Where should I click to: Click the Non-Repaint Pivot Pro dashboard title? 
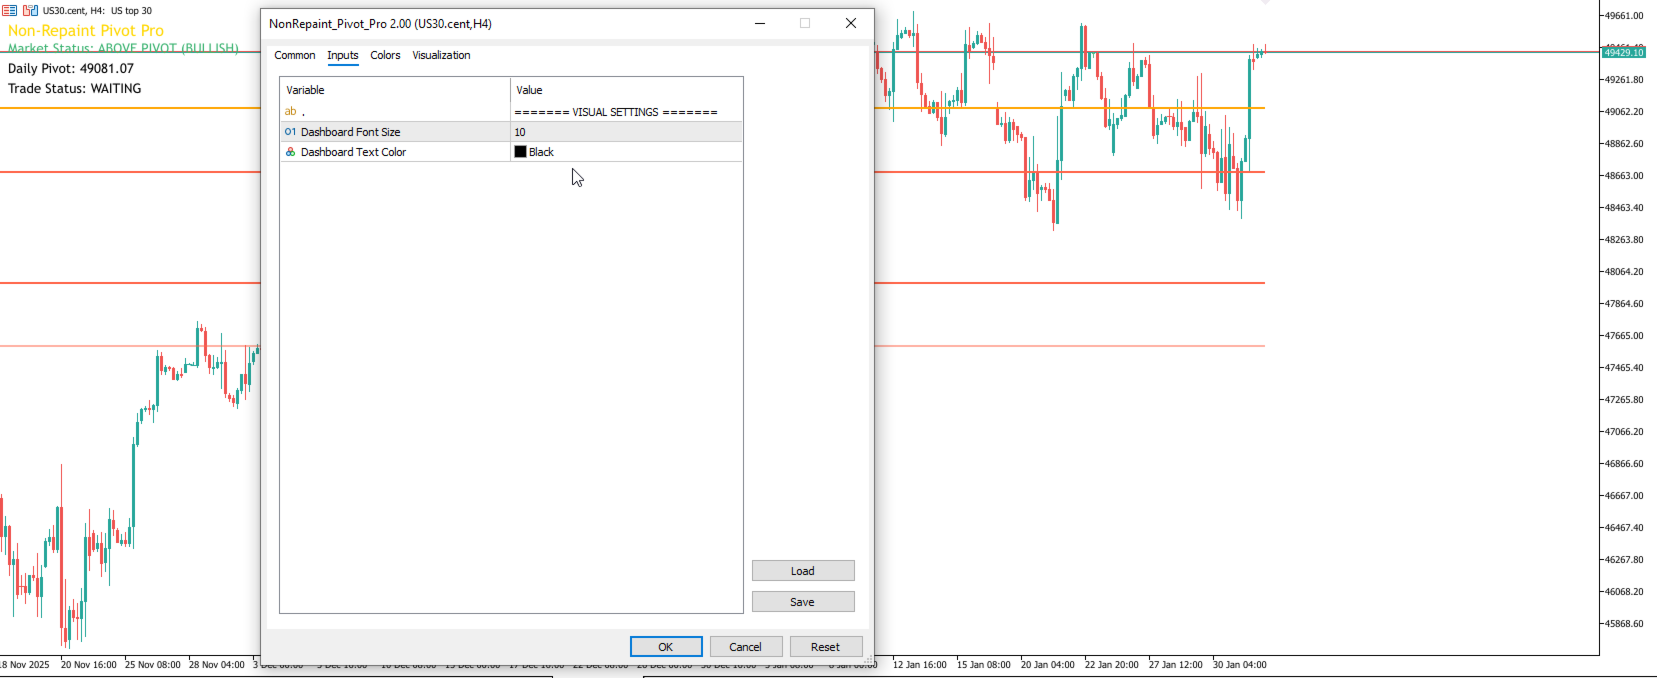point(86,31)
